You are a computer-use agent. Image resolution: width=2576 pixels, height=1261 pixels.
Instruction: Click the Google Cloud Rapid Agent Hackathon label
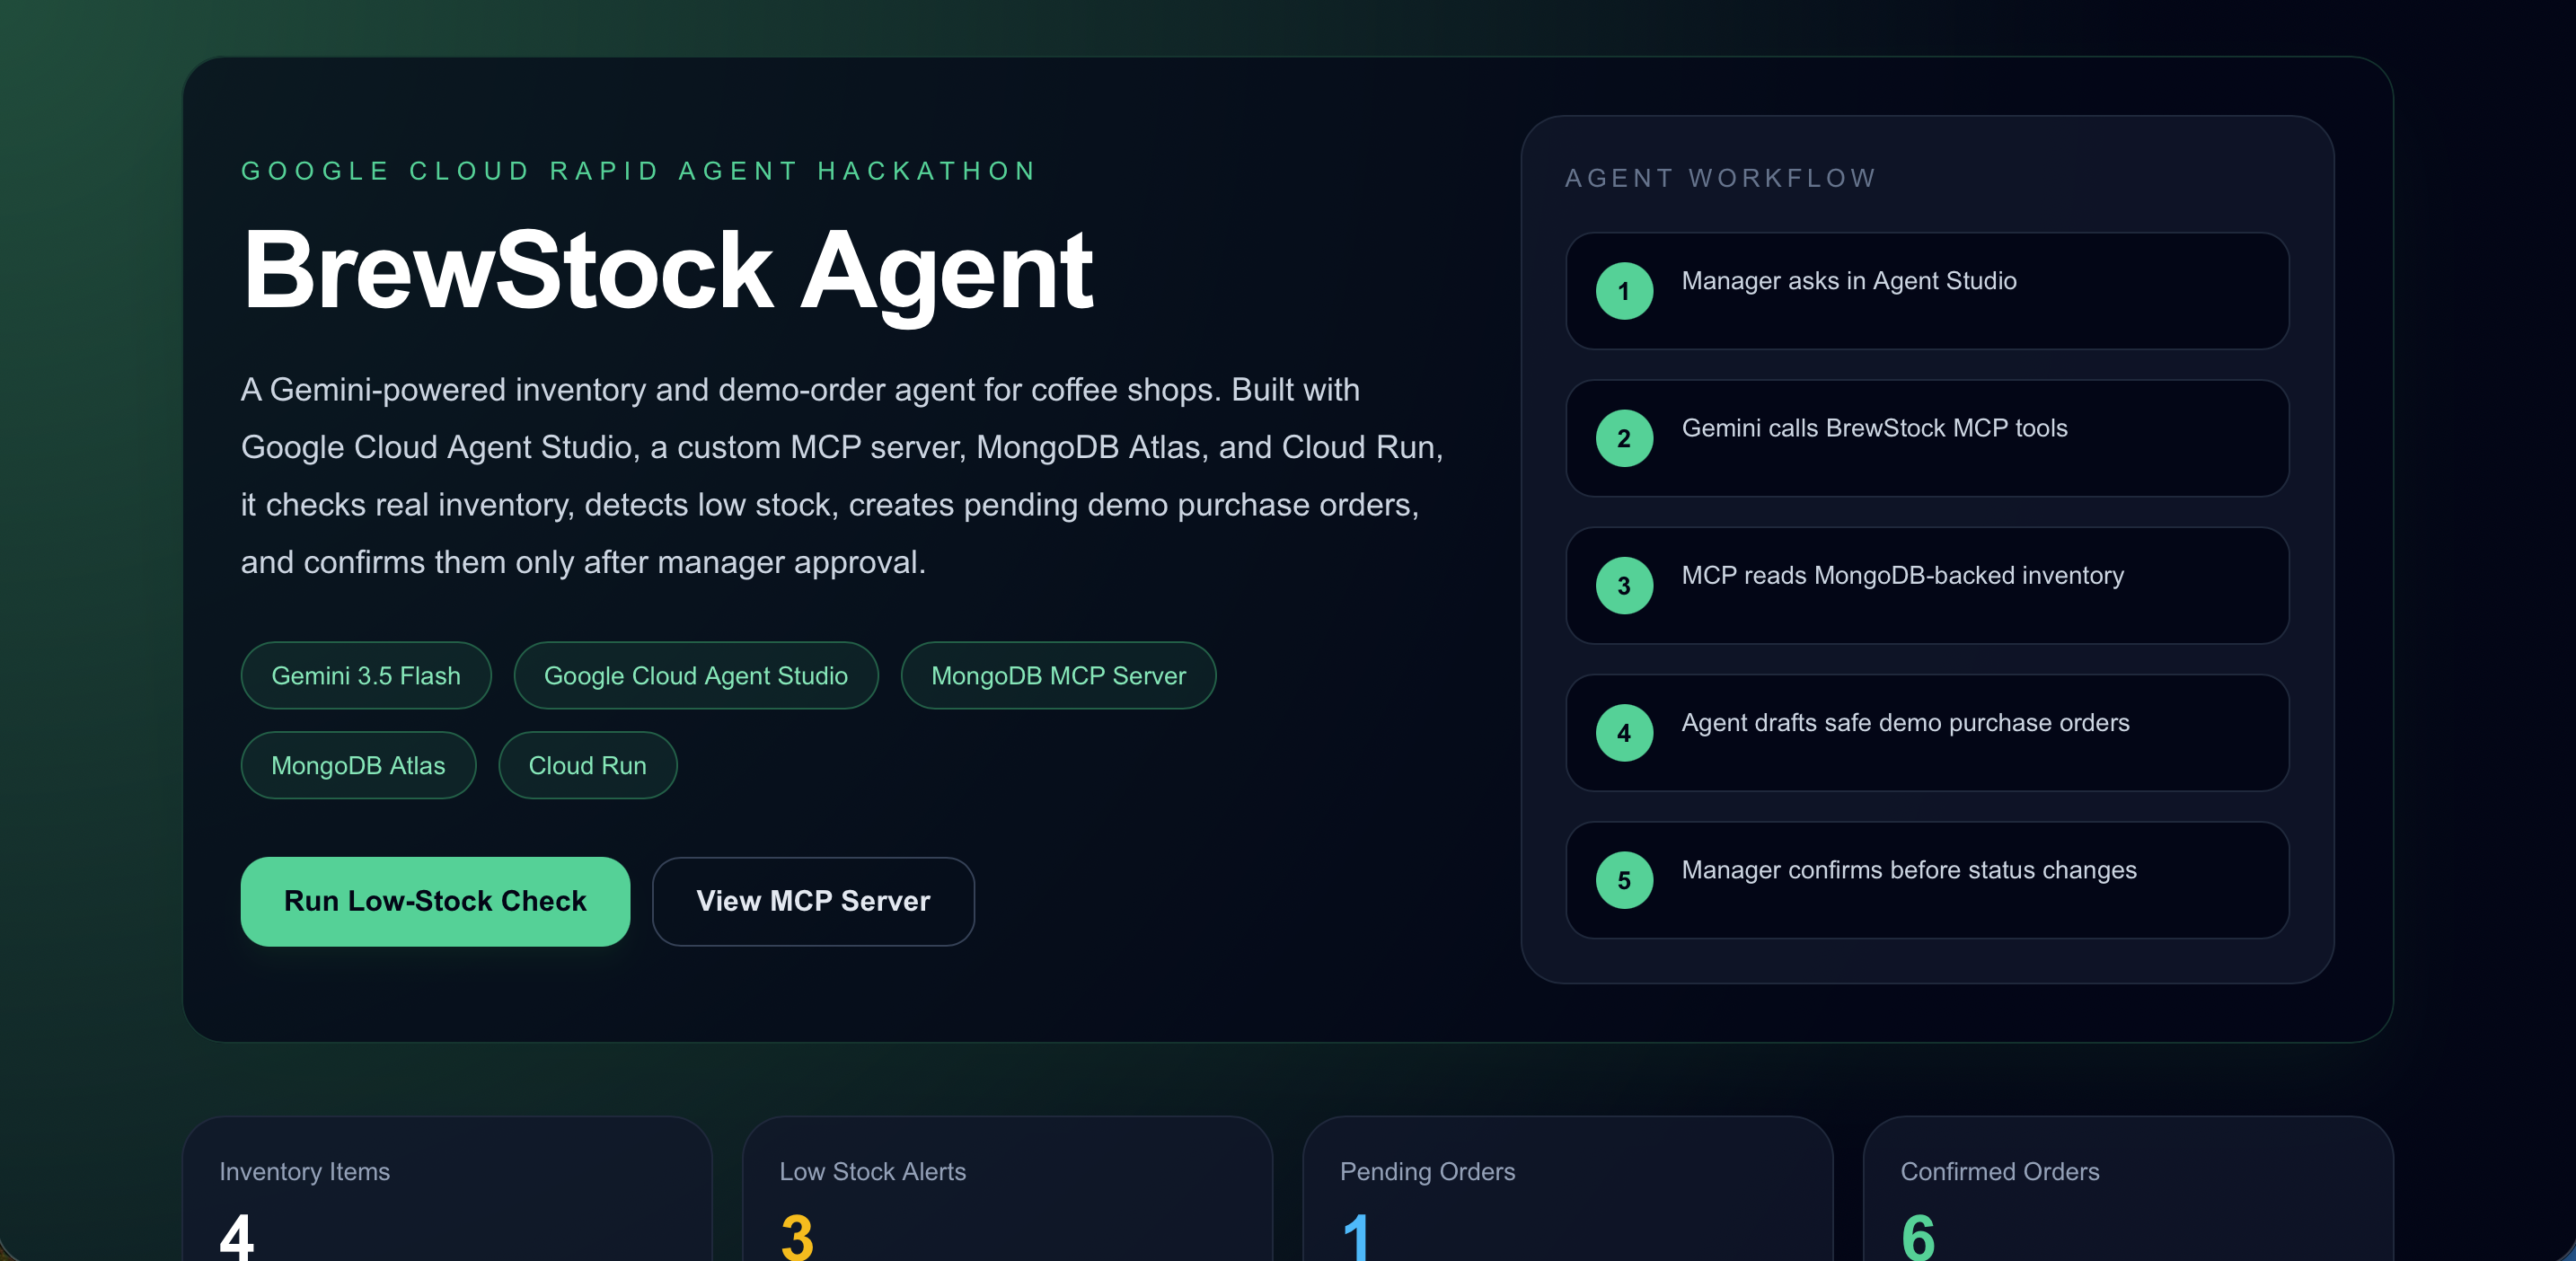pos(639,171)
